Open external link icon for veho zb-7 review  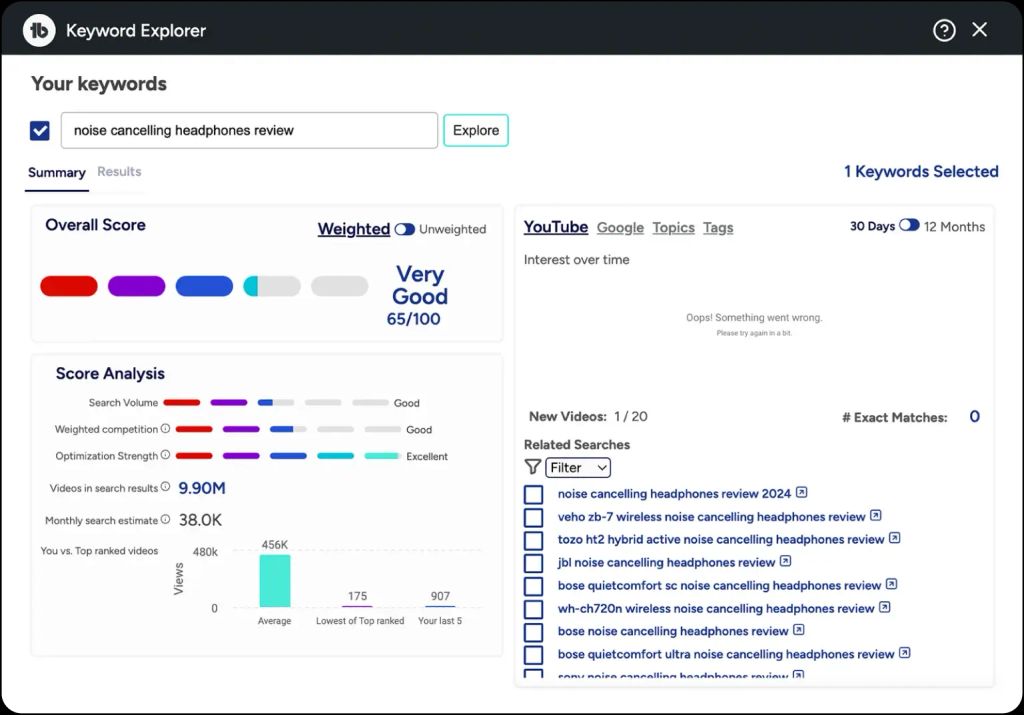click(x=875, y=516)
